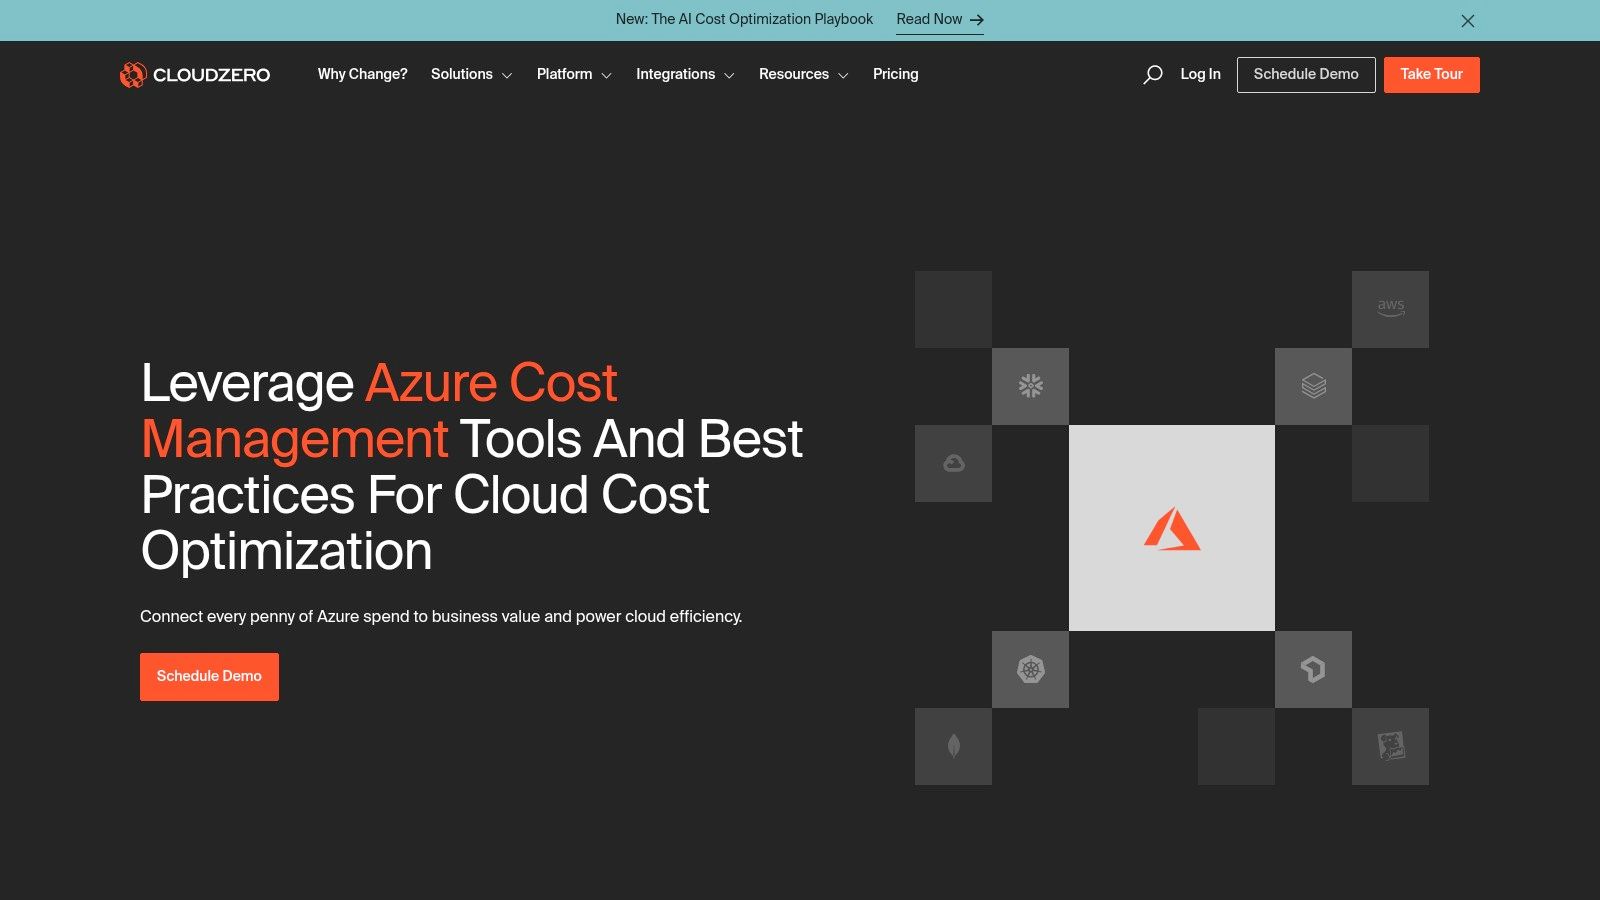Click the Why Change? nav item
1600x900 pixels.
362,74
